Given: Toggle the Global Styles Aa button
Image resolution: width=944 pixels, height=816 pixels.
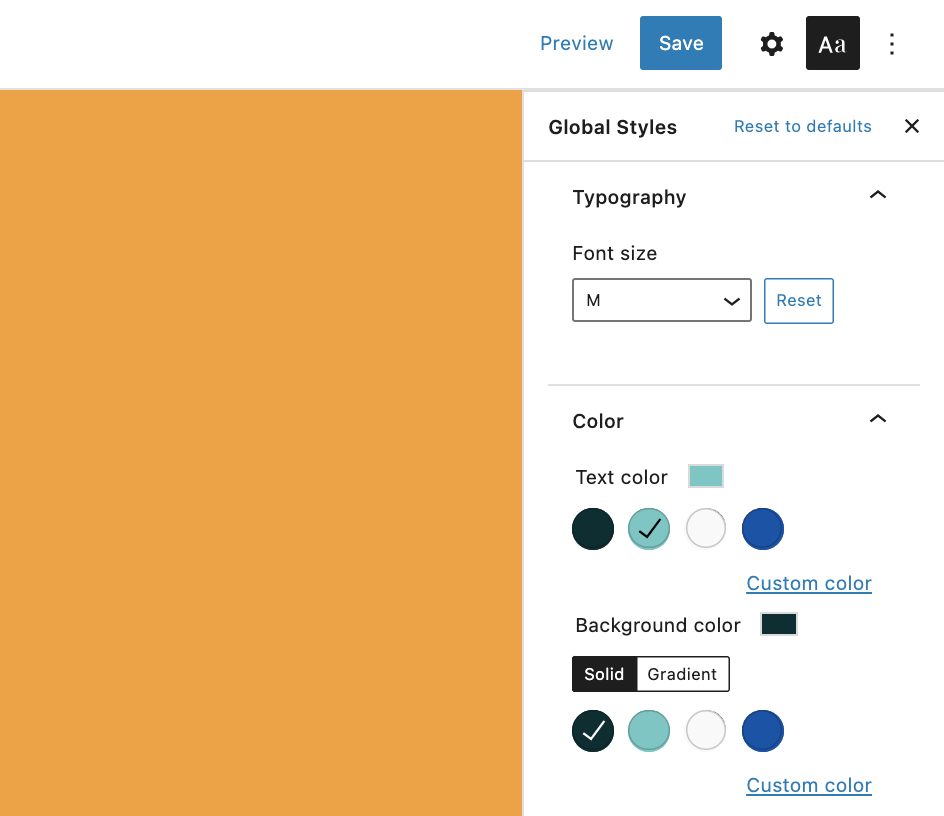Looking at the screenshot, I should coord(833,43).
